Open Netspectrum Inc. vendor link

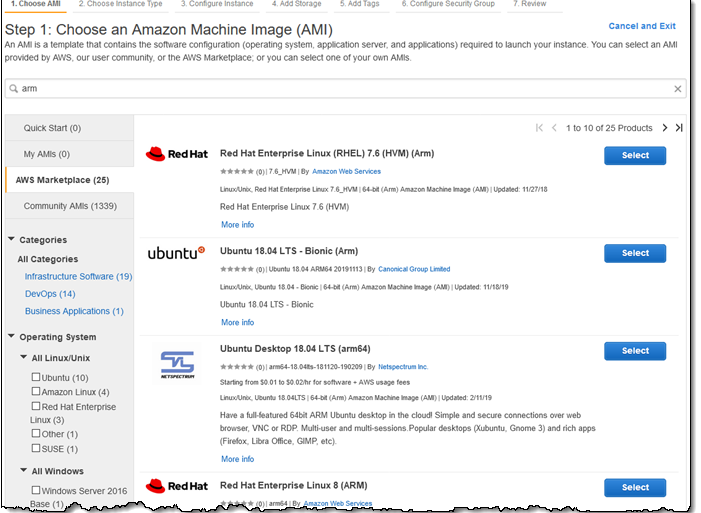403,367
